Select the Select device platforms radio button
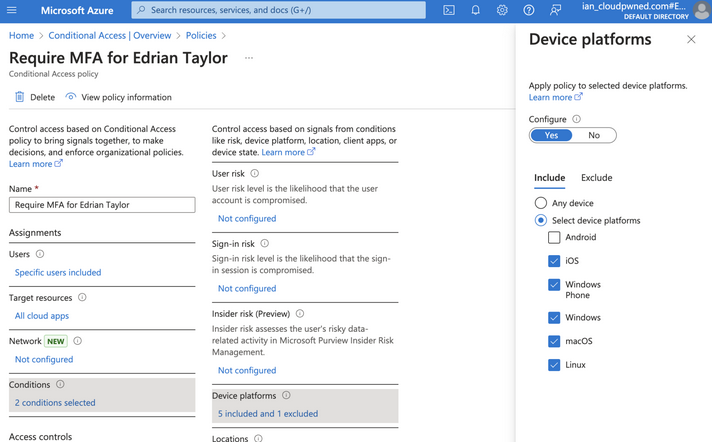712x442 pixels. 540,220
